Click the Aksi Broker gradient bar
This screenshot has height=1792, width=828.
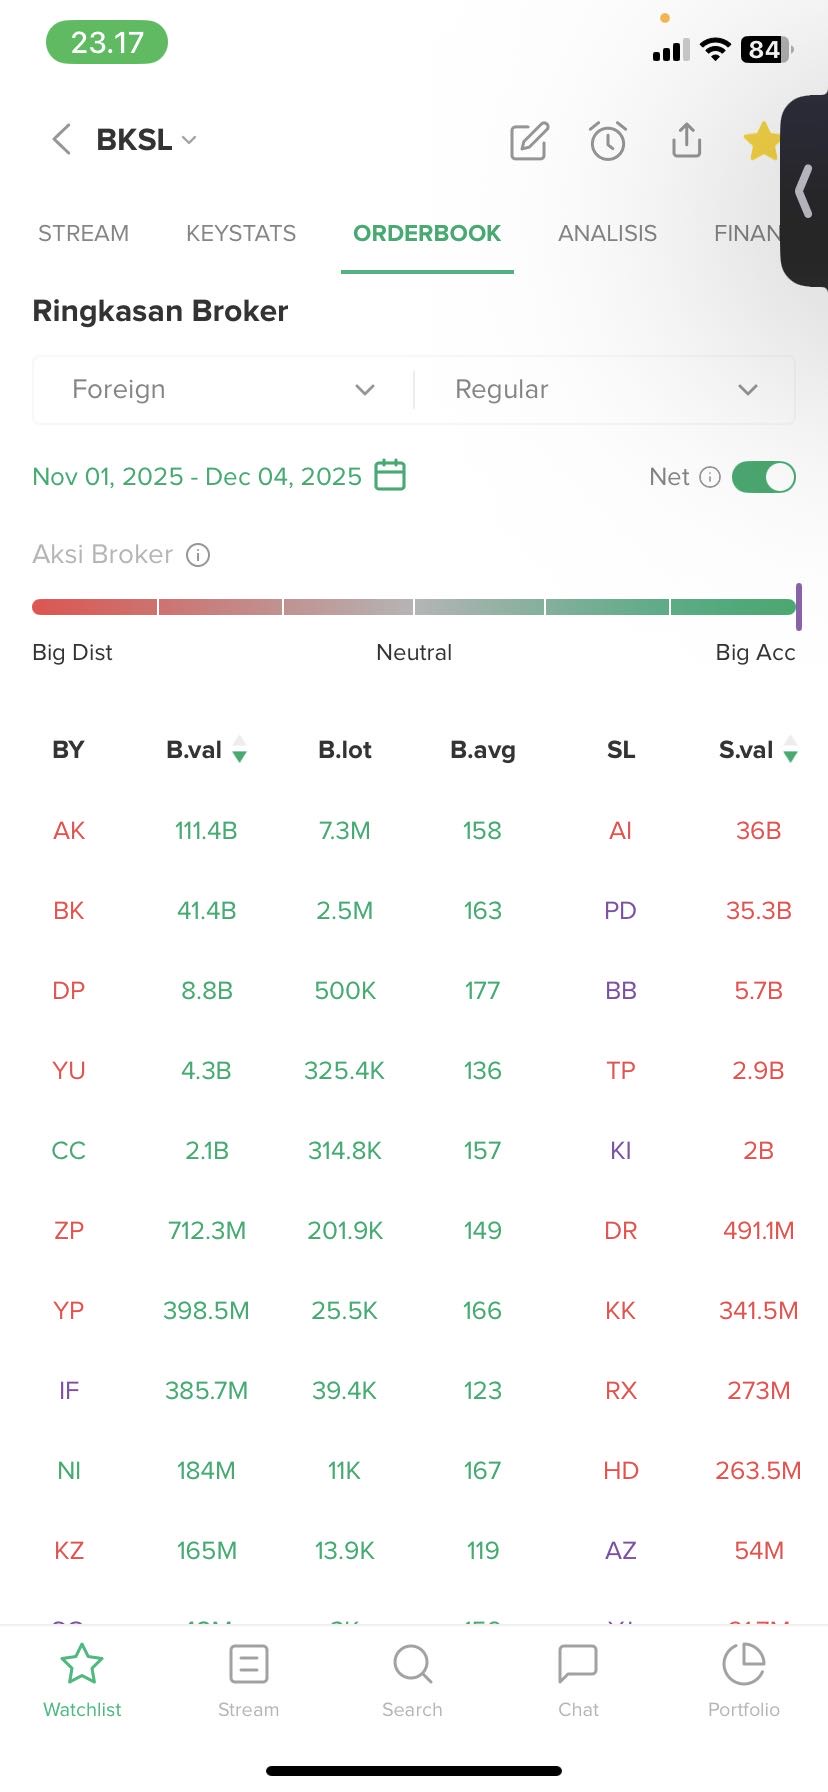[414, 607]
